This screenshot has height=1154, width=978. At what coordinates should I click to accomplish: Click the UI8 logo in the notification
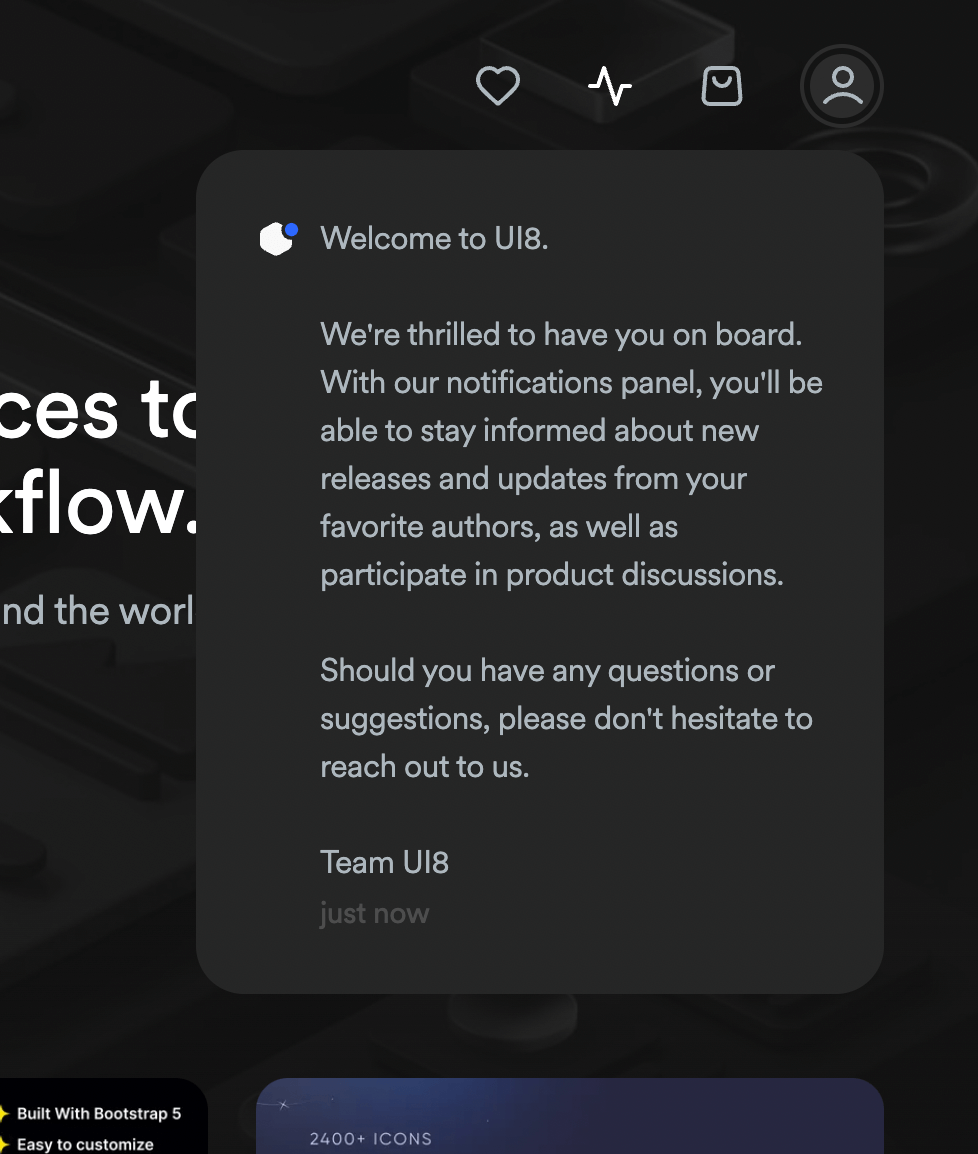tap(275, 240)
